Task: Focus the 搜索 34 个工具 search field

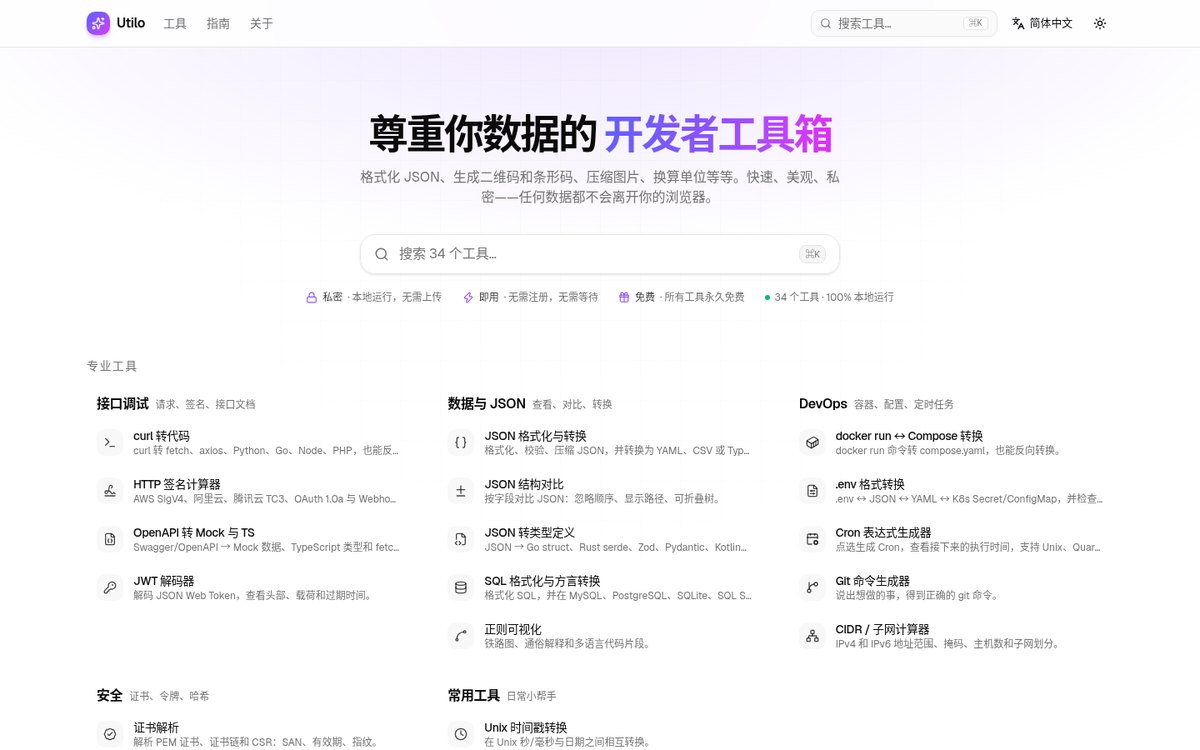Action: pos(600,254)
